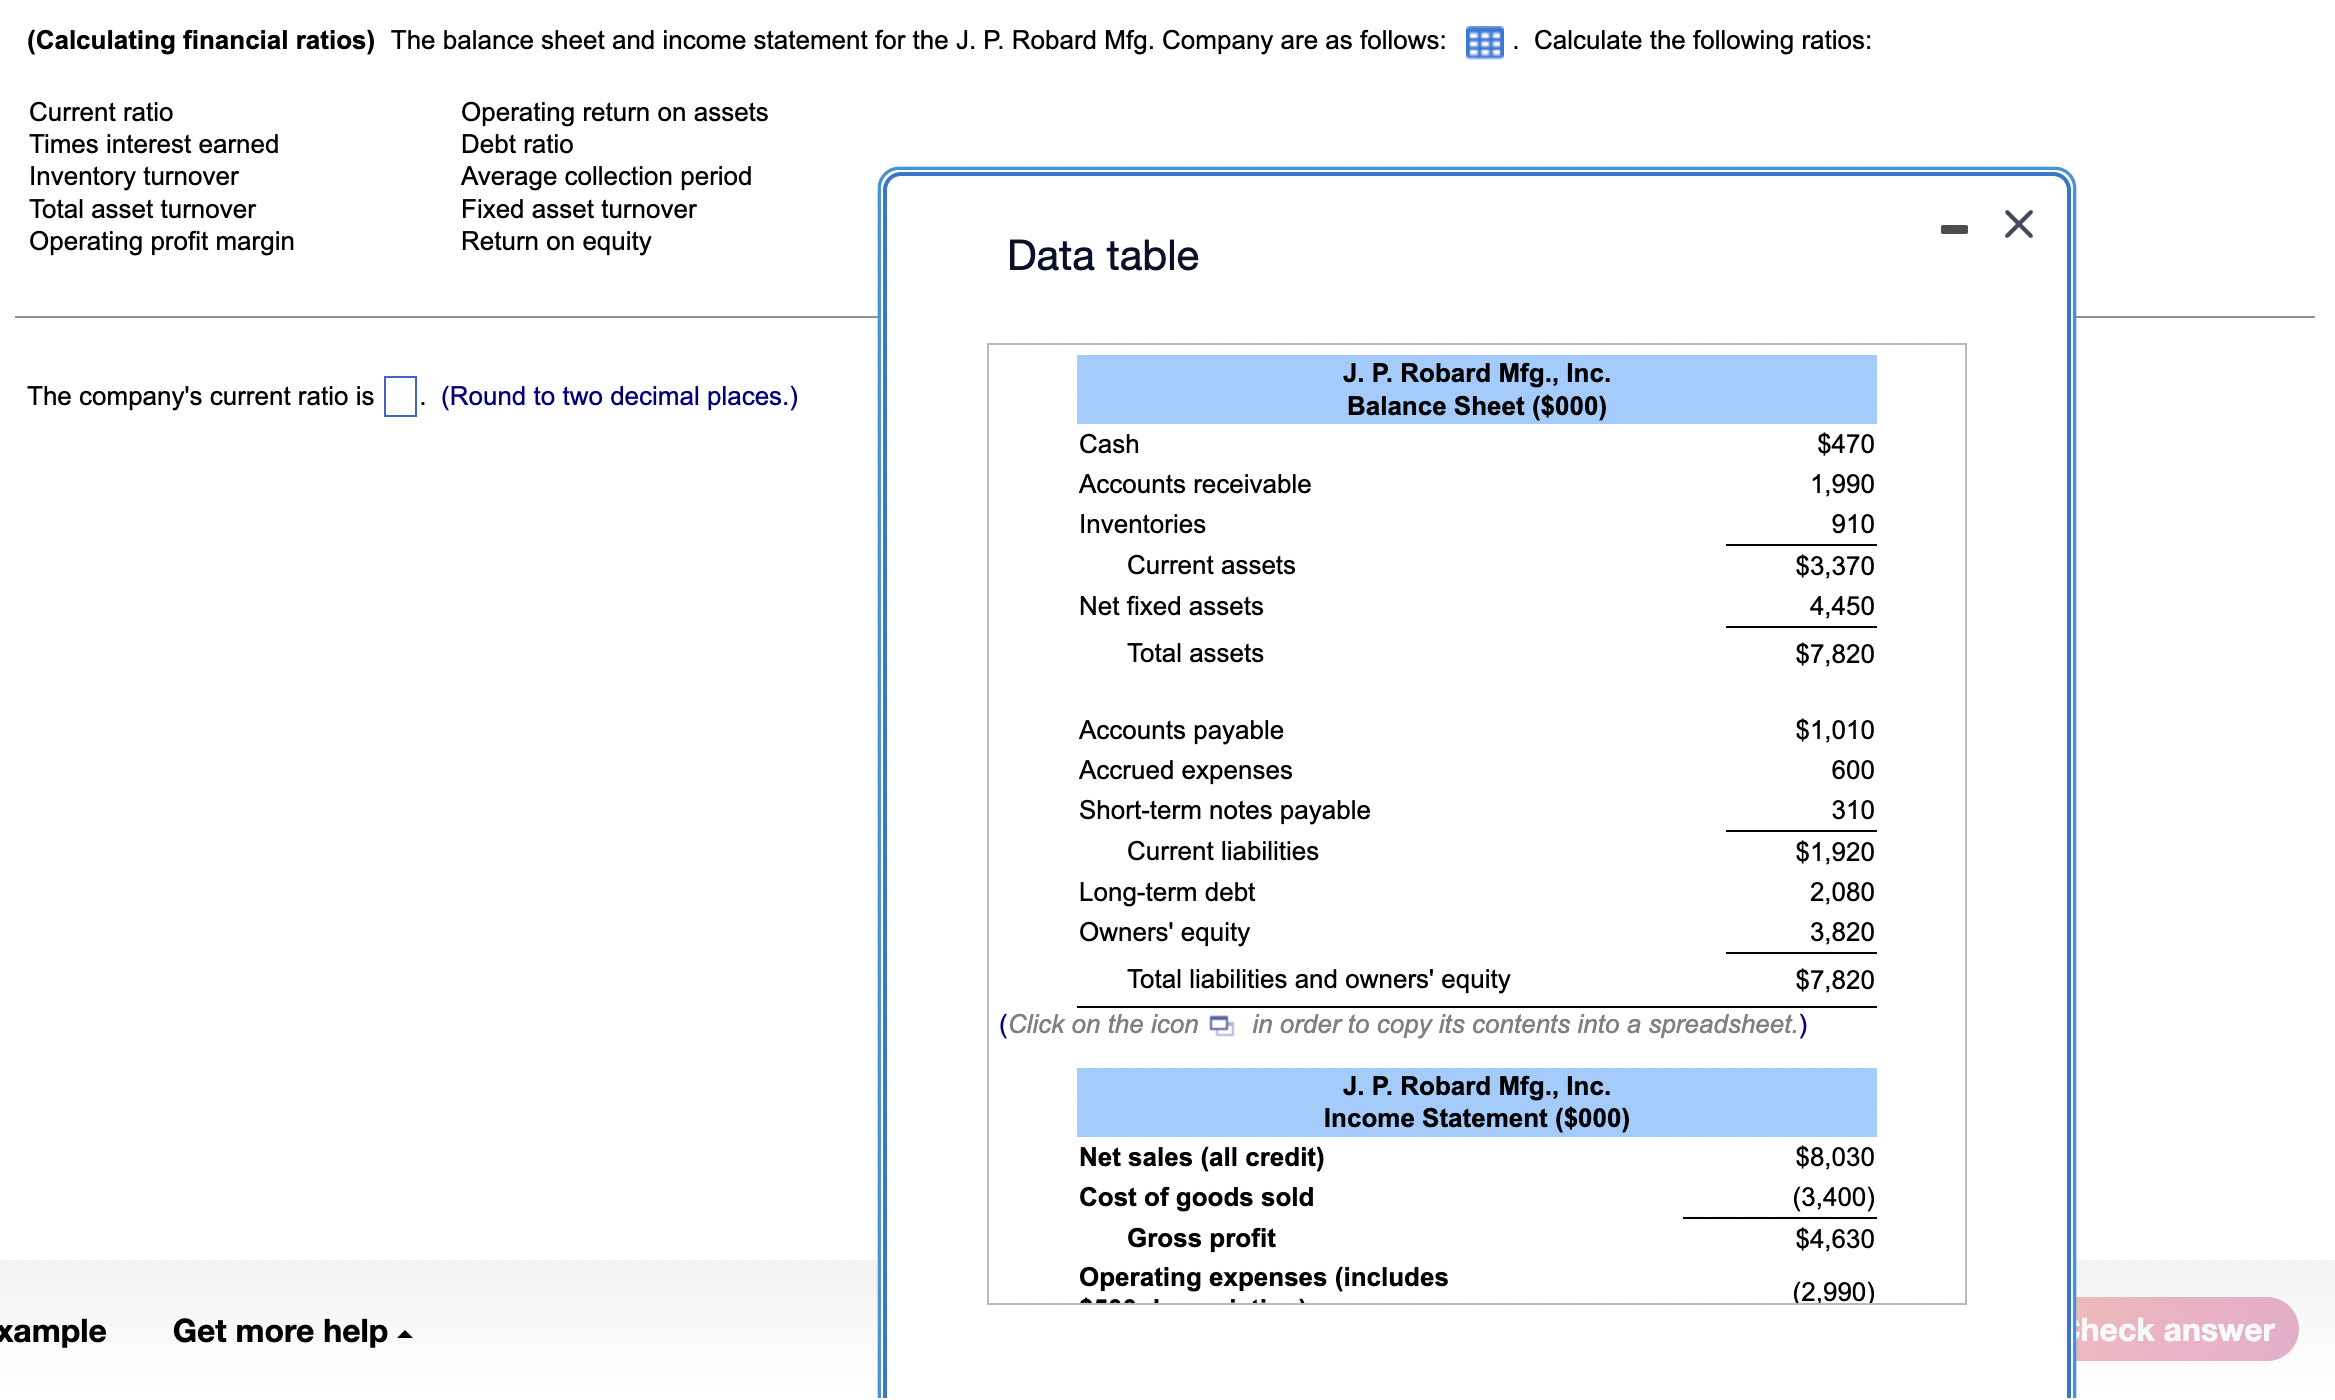Image resolution: width=2335 pixels, height=1400 pixels.
Task: Select the Accounts receivable value 1,990
Action: [1843, 483]
